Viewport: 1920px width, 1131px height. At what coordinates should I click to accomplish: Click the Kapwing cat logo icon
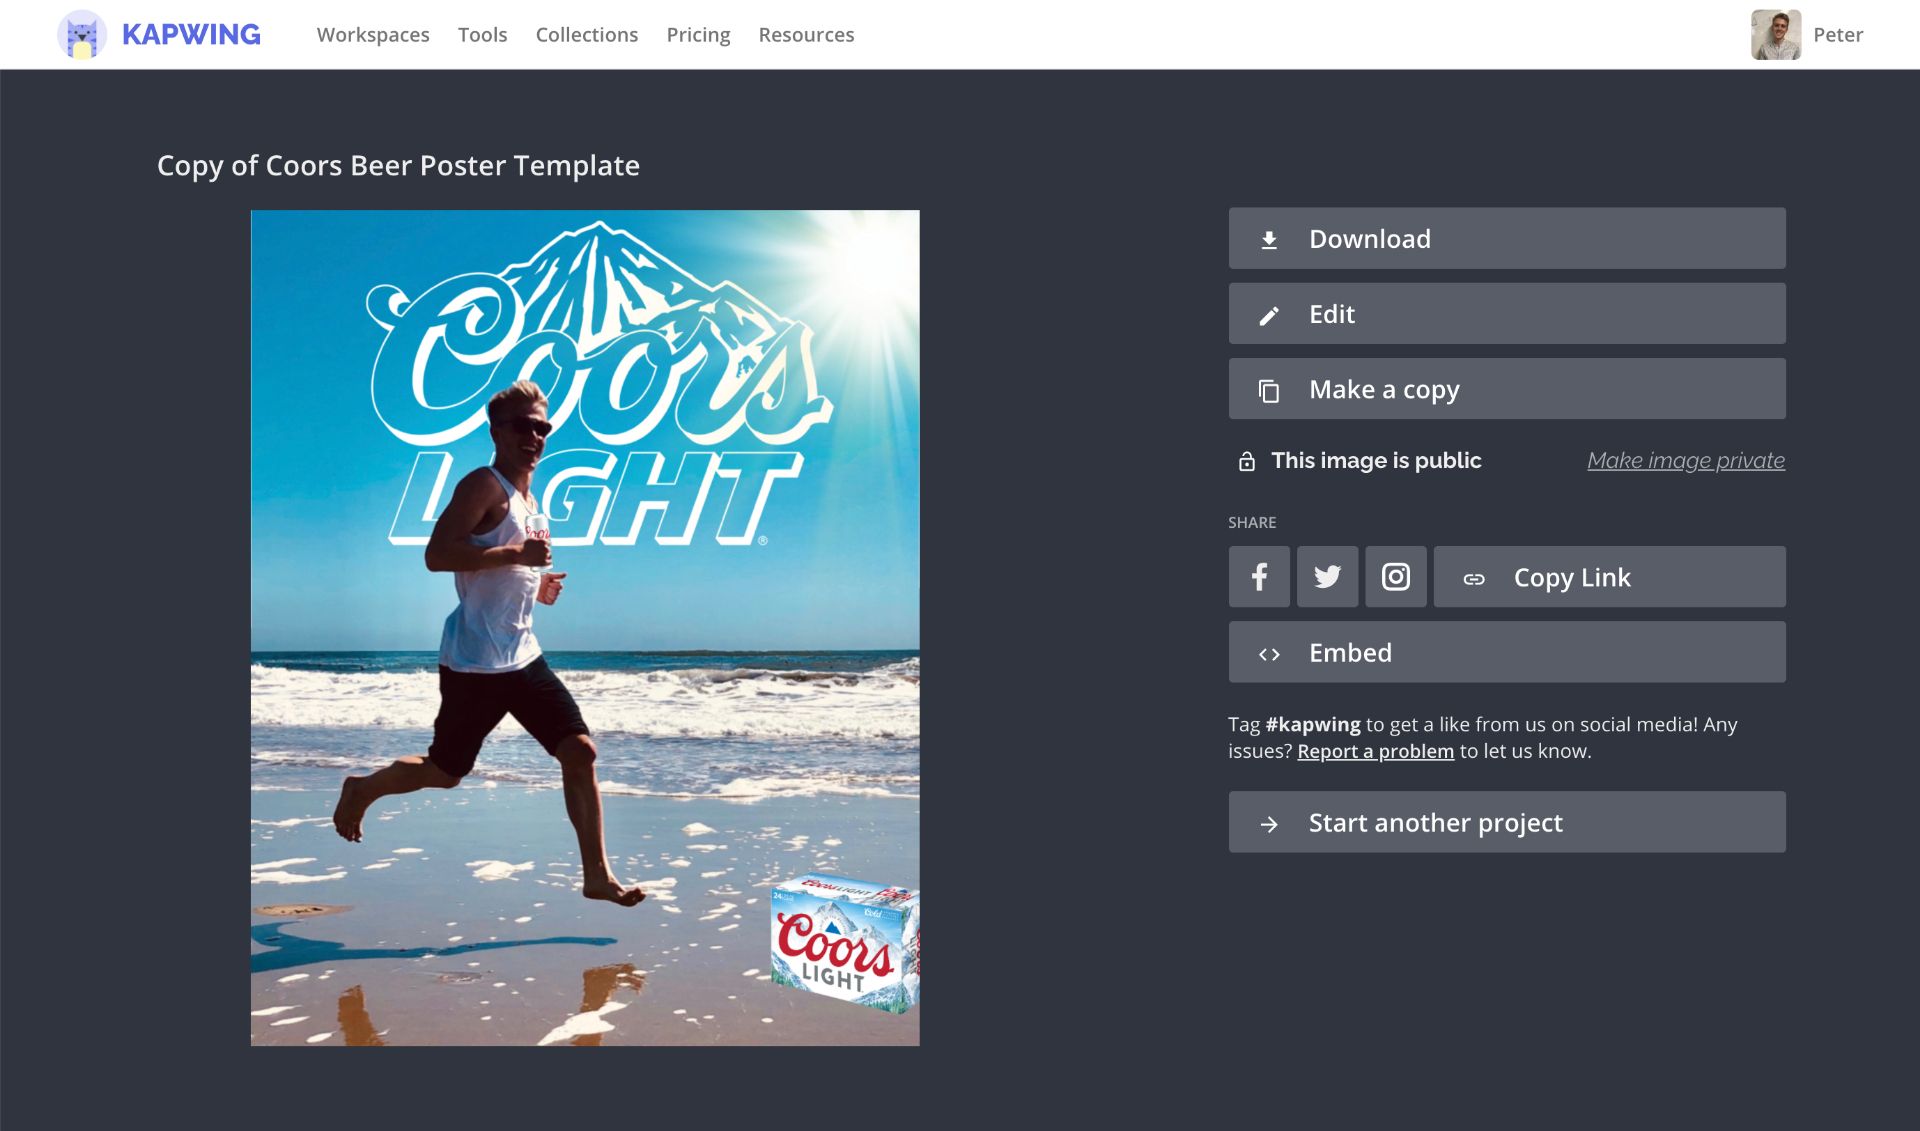(82, 35)
